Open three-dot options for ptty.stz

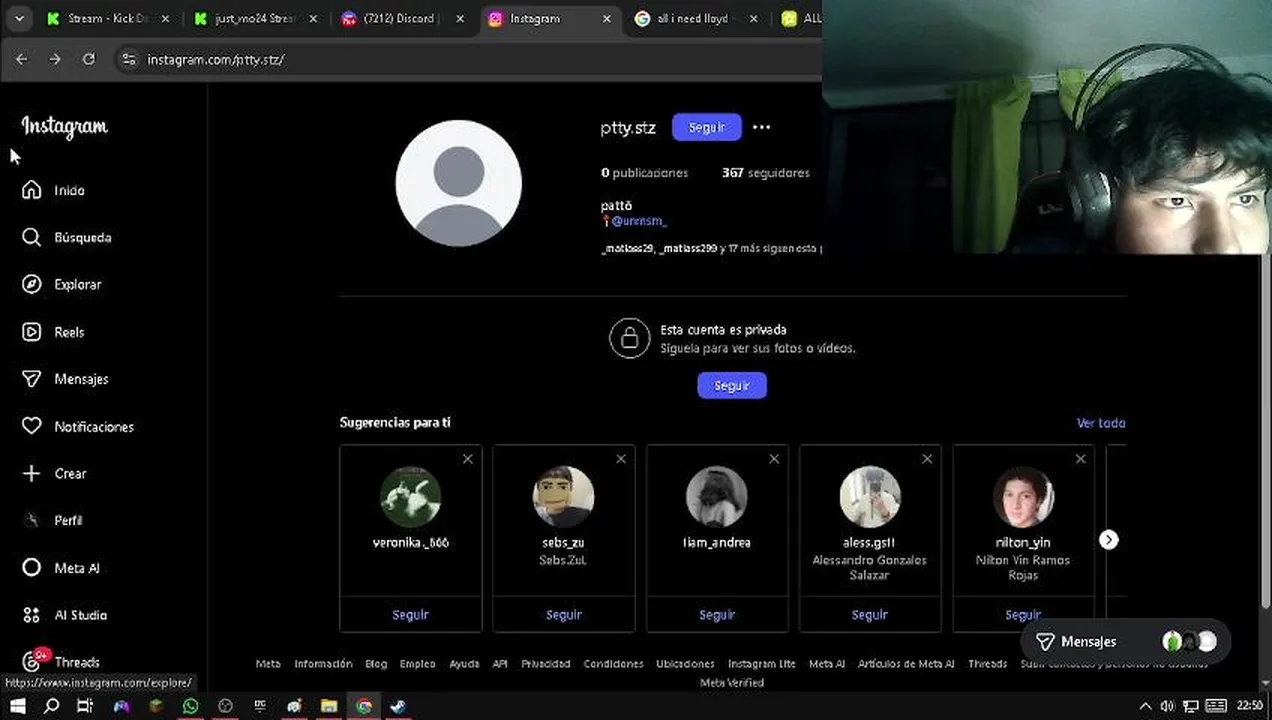tap(762, 127)
